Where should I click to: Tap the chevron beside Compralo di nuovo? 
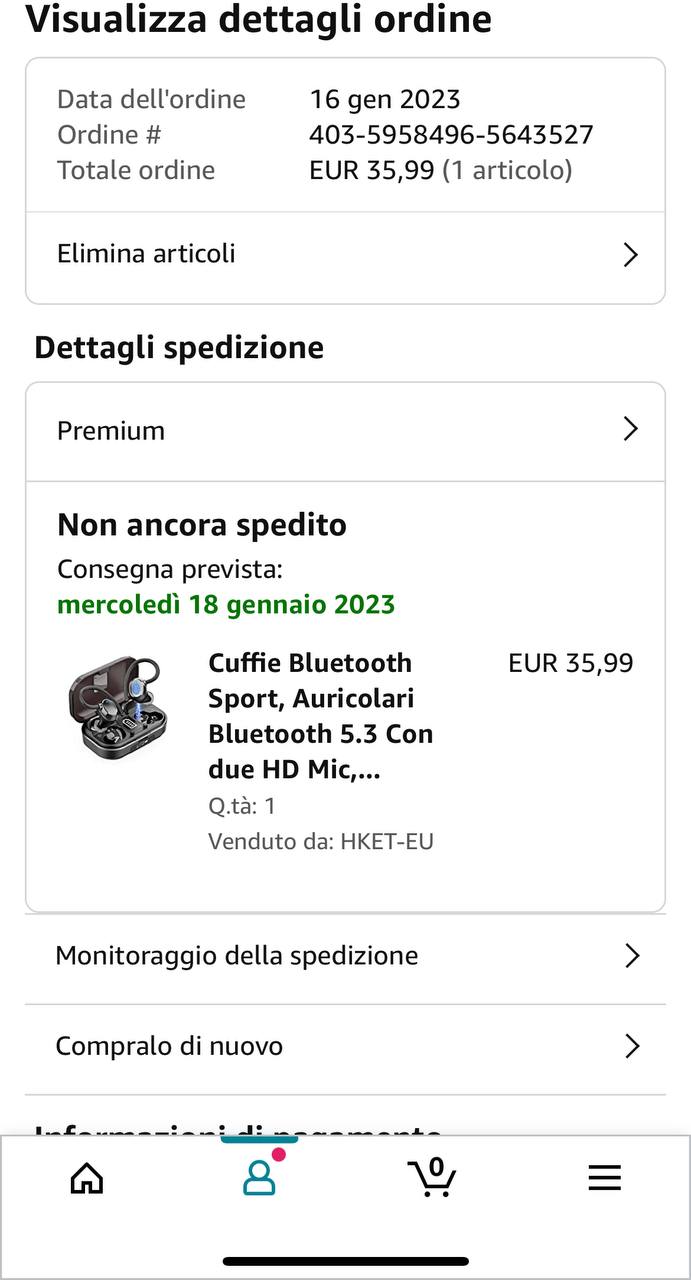[631, 1047]
